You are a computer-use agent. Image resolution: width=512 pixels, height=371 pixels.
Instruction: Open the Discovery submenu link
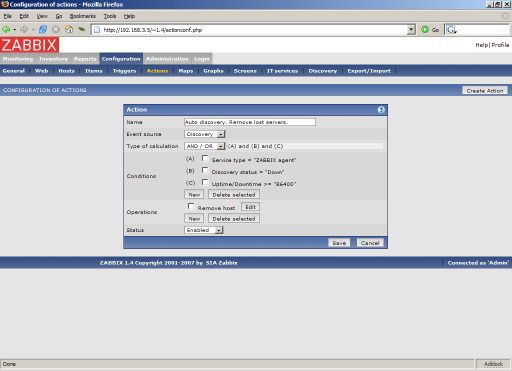(323, 71)
